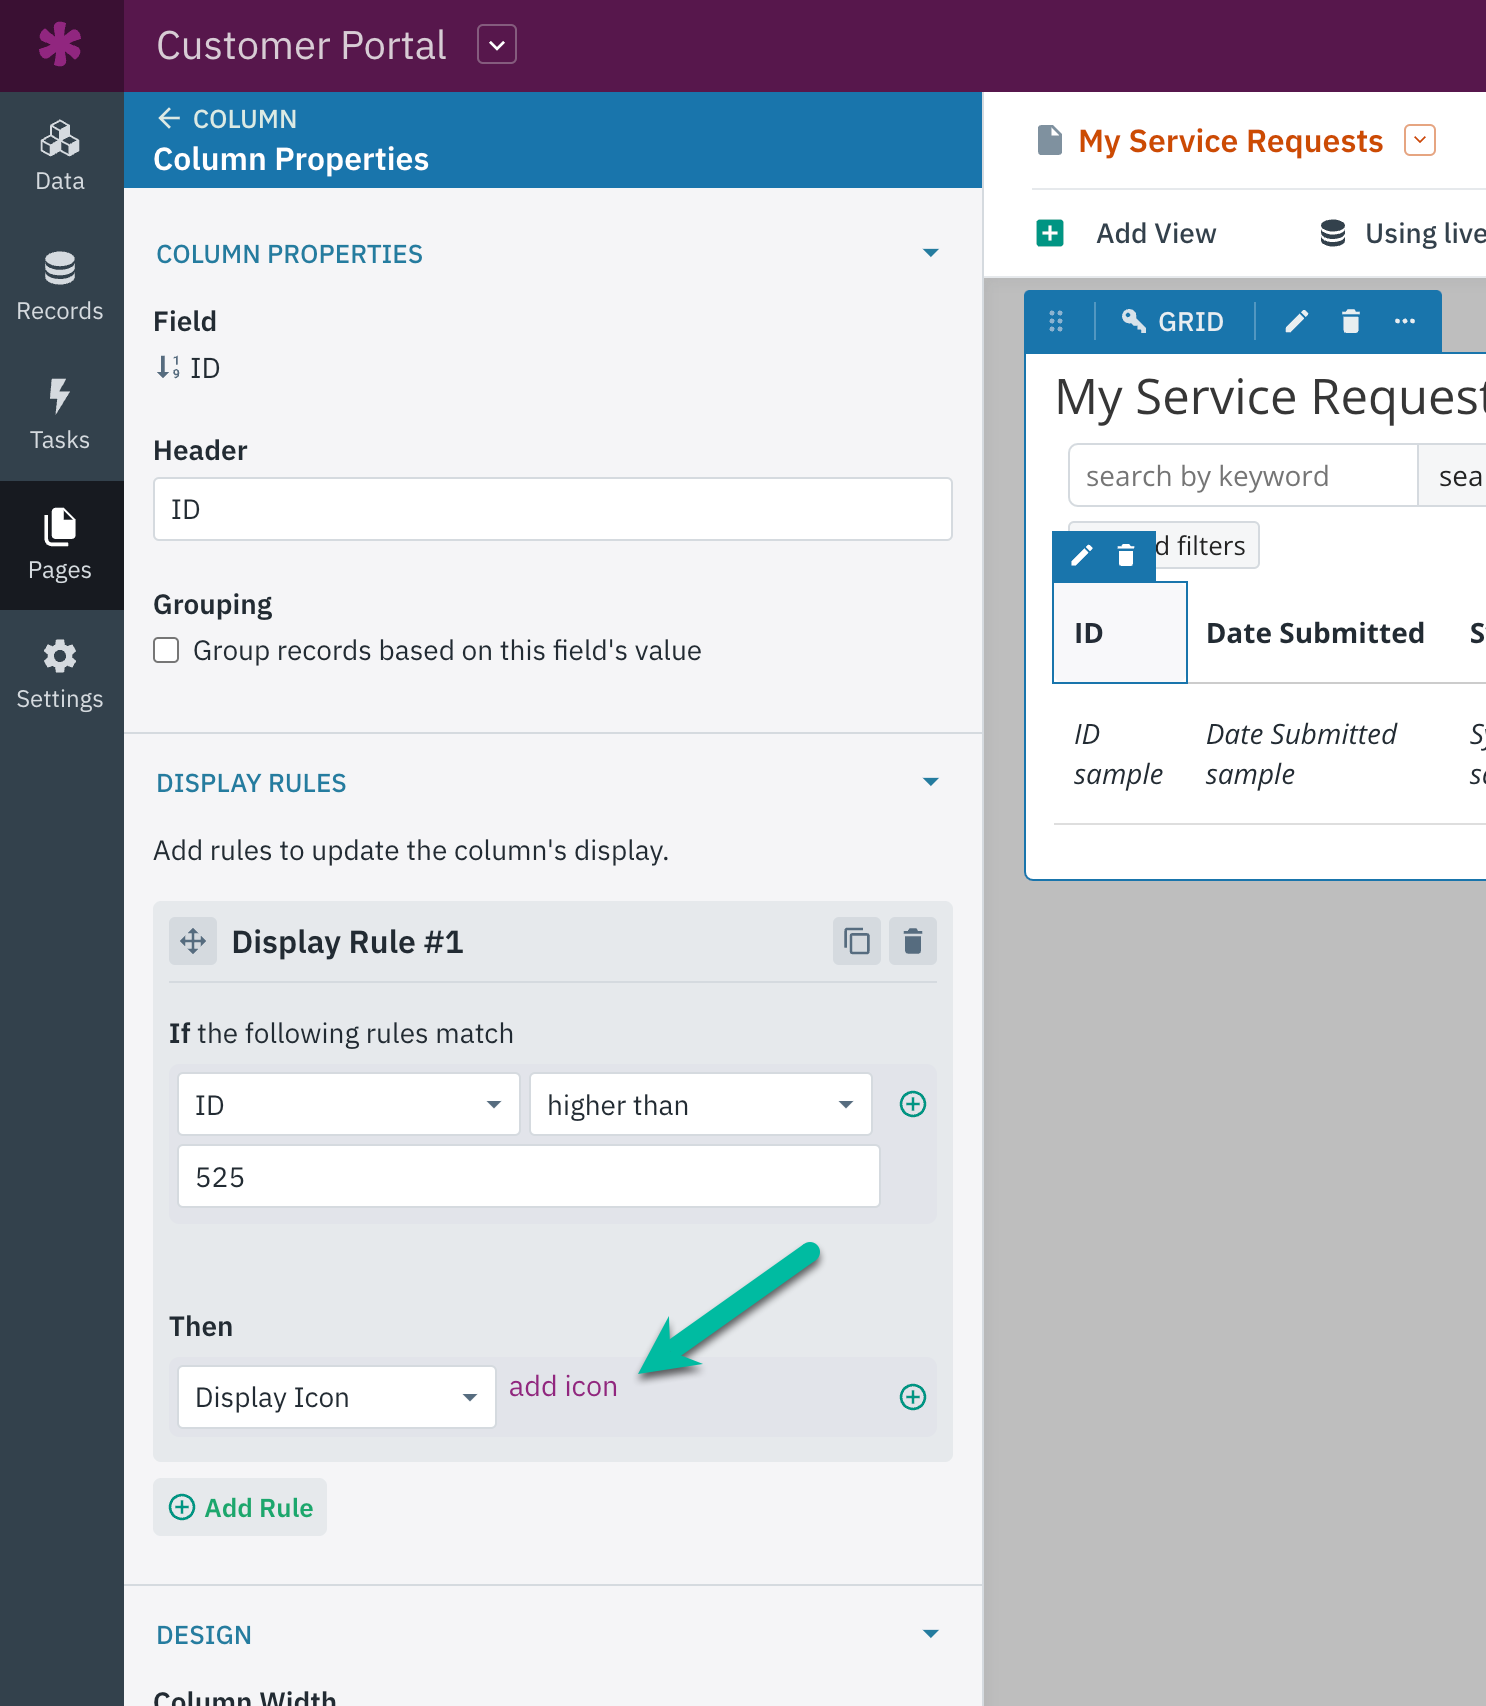1486x1706 pixels.
Task: Collapse the Column Properties section
Action: pyautogui.click(x=930, y=253)
